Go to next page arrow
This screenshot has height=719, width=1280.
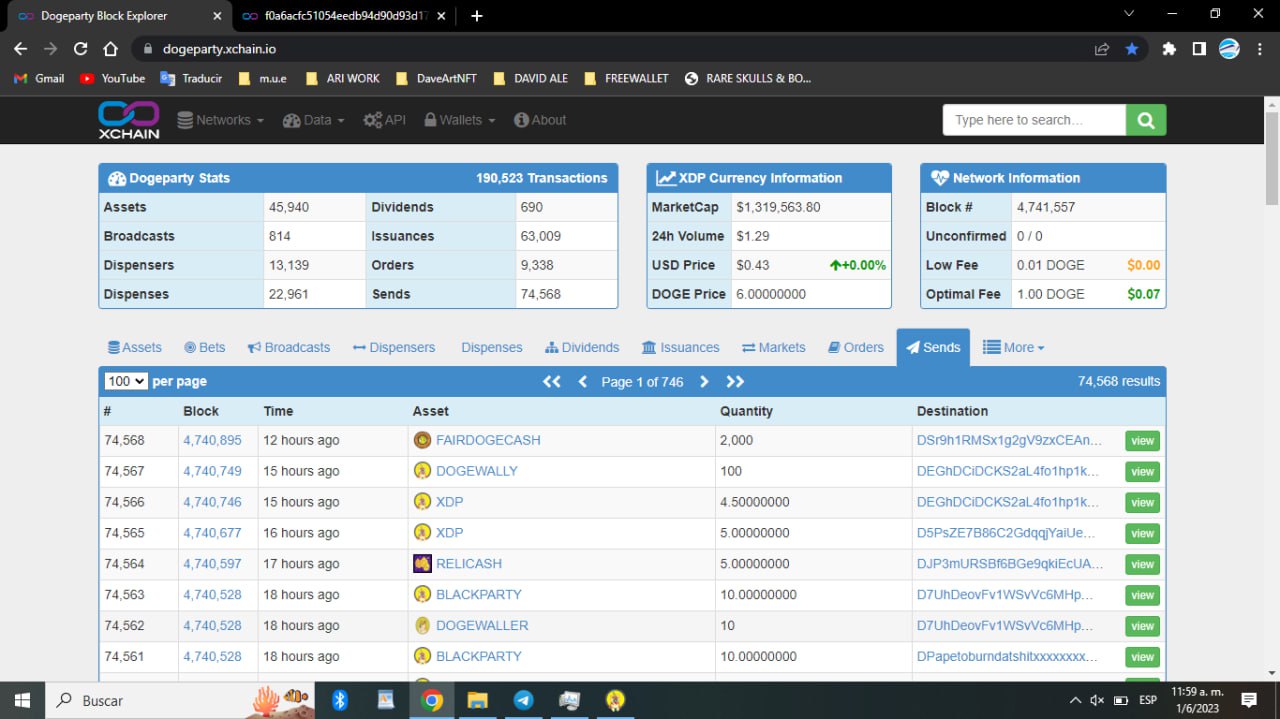(704, 381)
